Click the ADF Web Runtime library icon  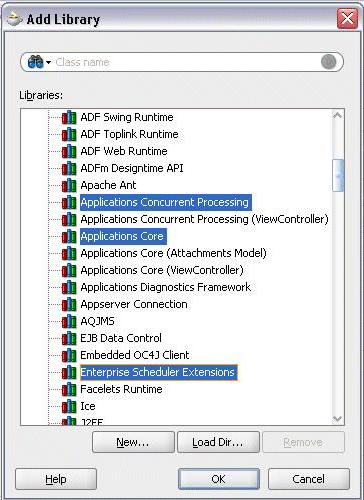(x=69, y=151)
